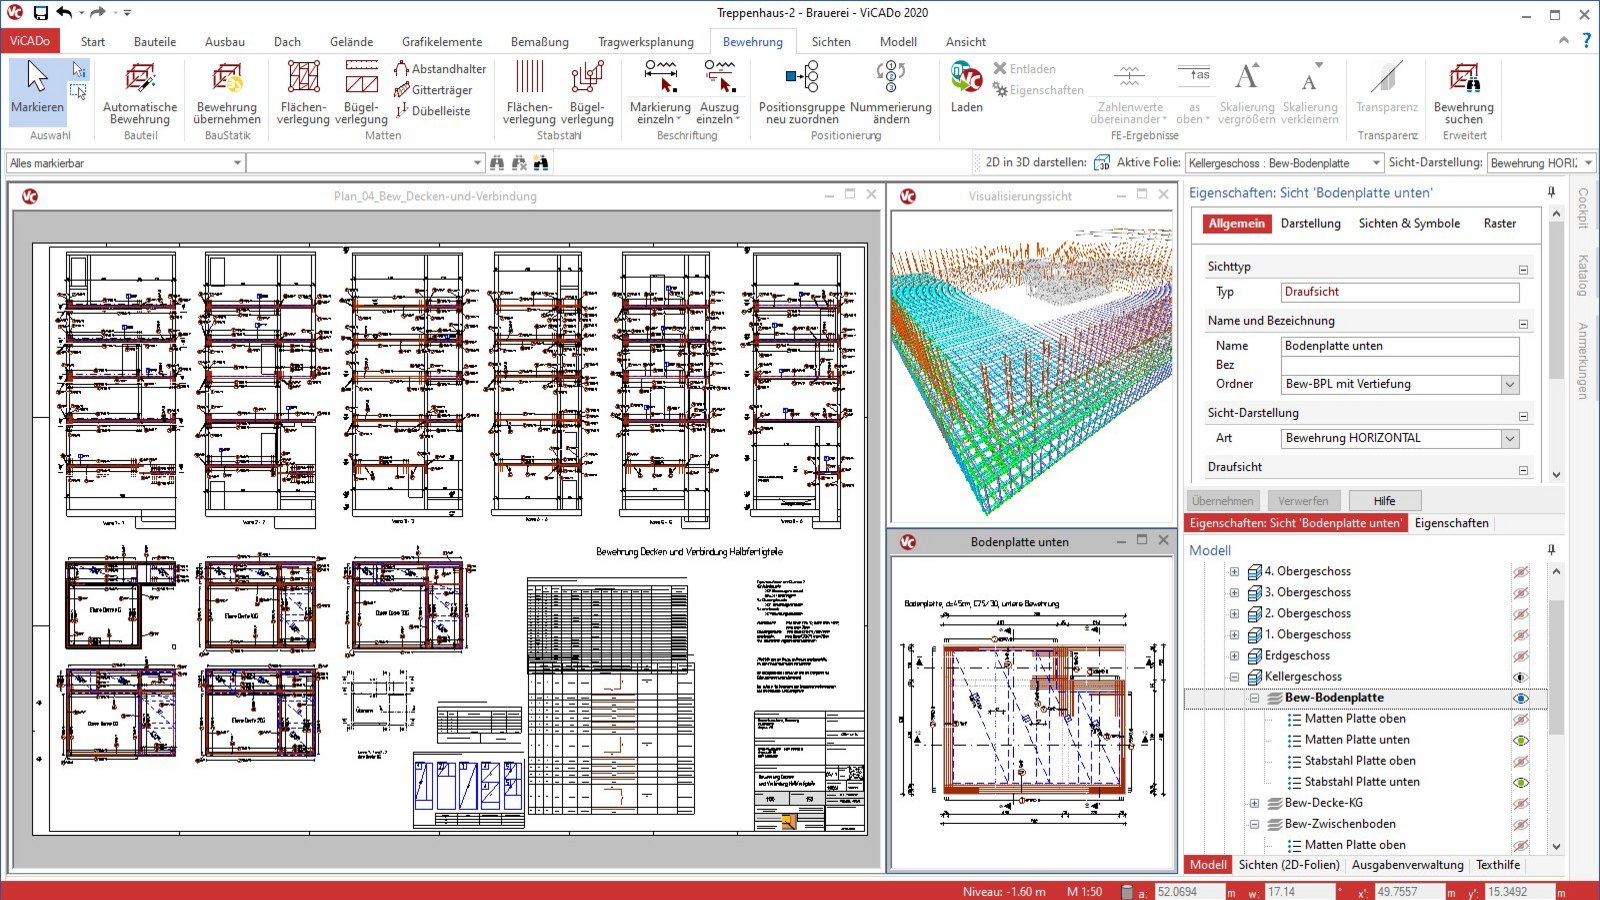Click the Laden icon
The image size is (1600, 900).
pos(966,88)
